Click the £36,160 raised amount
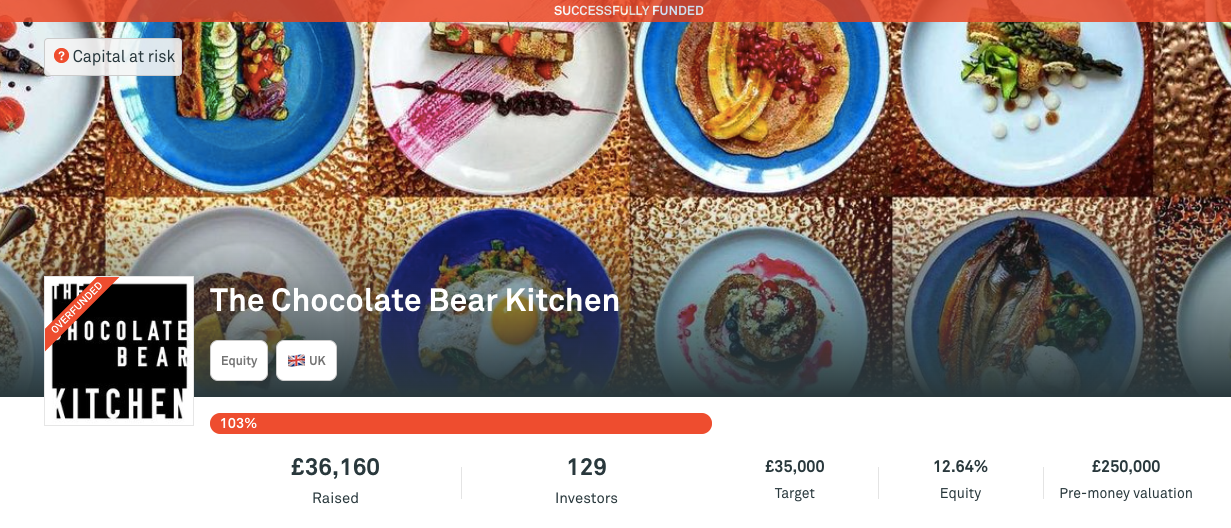 (x=335, y=467)
